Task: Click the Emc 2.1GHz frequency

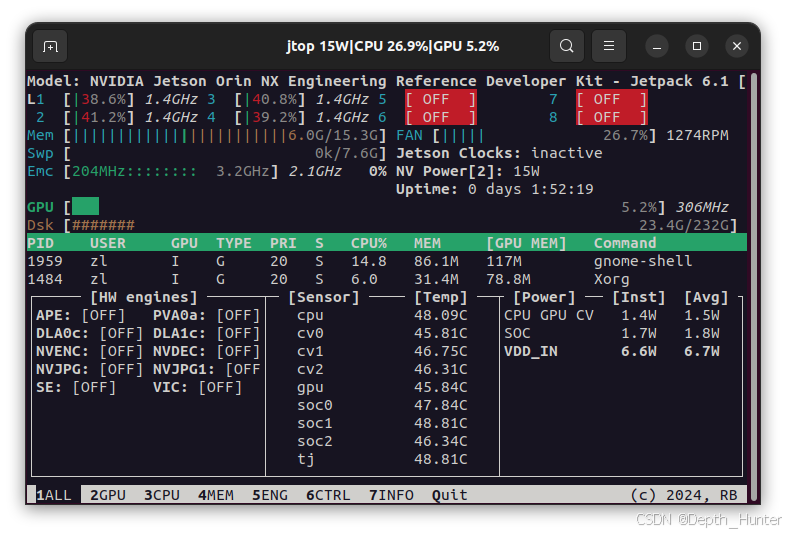Action: tap(315, 171)
